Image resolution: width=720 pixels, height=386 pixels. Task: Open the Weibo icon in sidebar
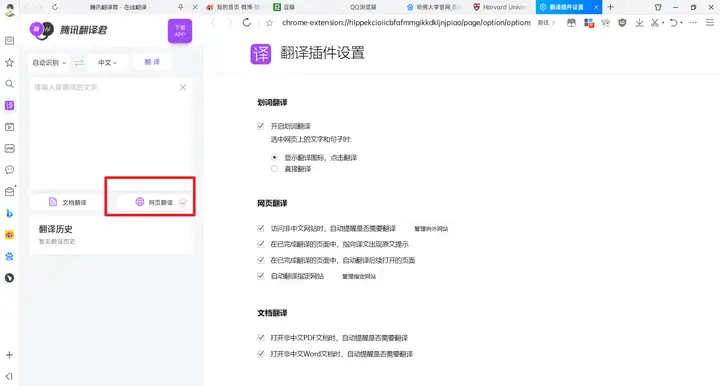[9, 235]
